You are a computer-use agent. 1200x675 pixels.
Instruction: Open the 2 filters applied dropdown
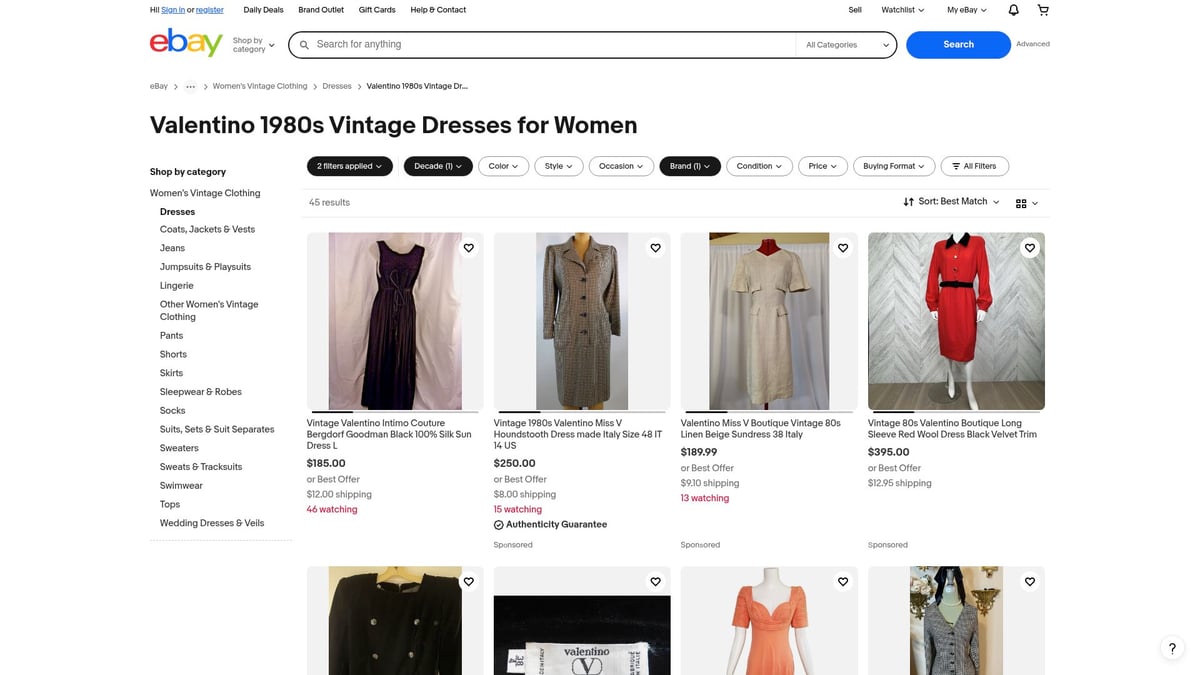click(349, 166)
